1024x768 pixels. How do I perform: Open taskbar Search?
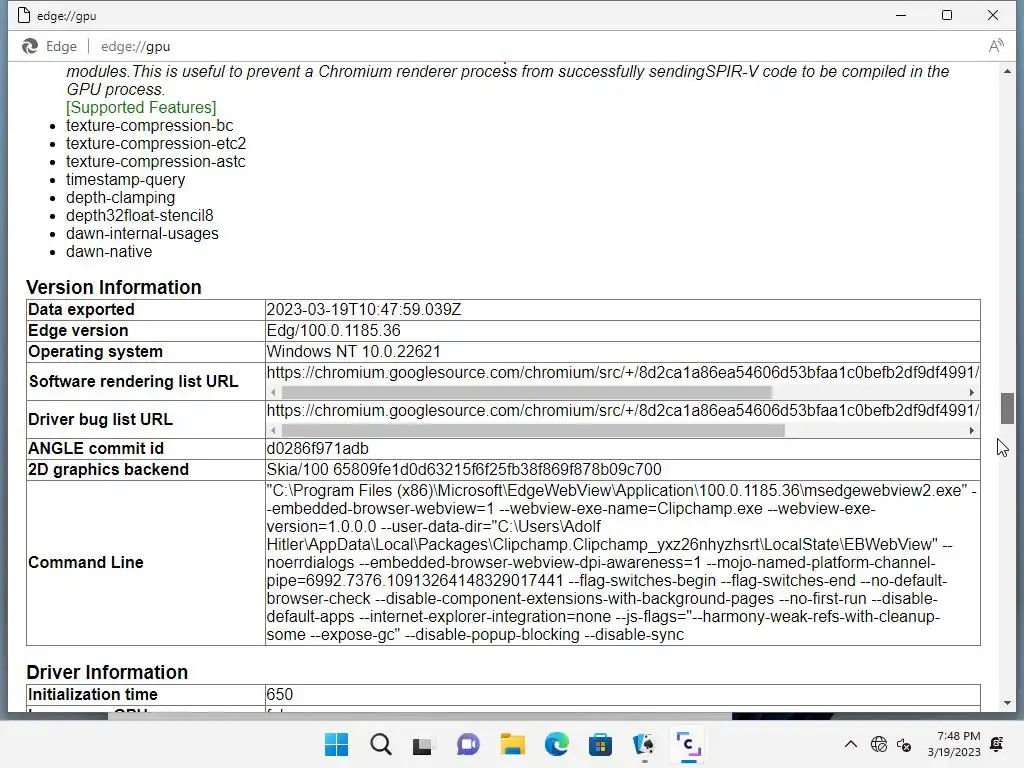click(x=381, y=744)
